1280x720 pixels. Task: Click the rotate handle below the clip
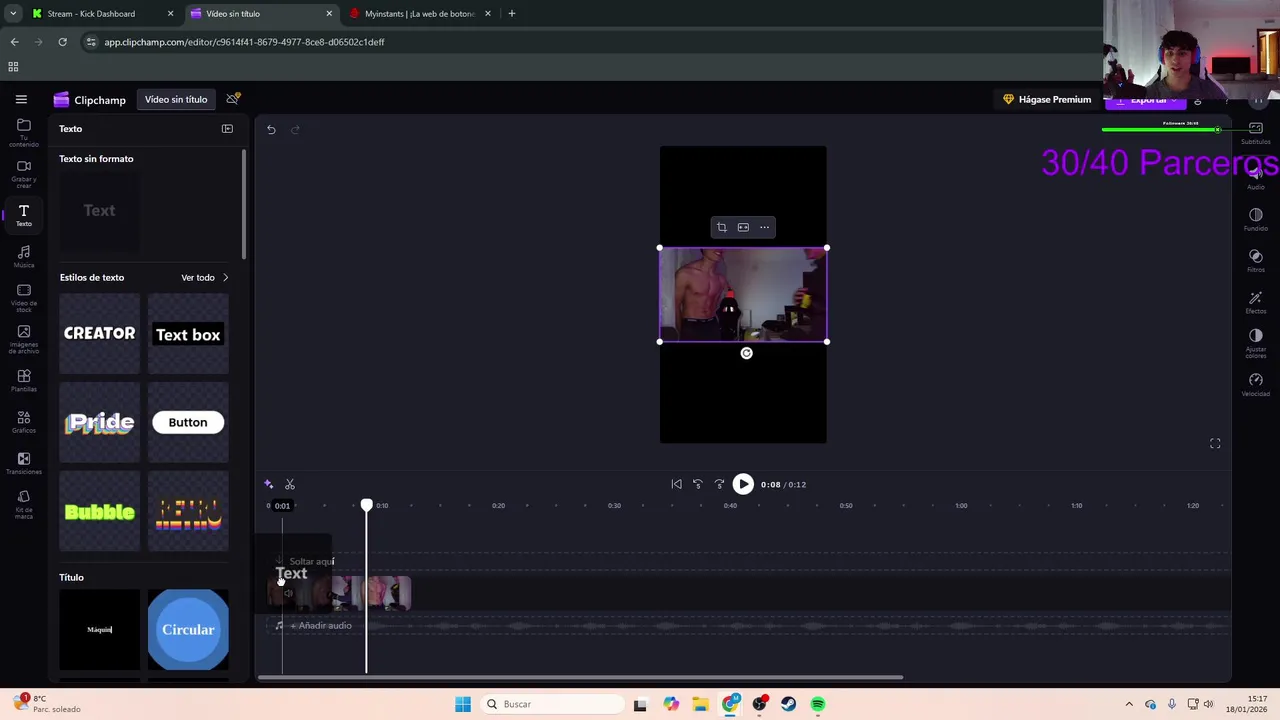tap(746, 353)
